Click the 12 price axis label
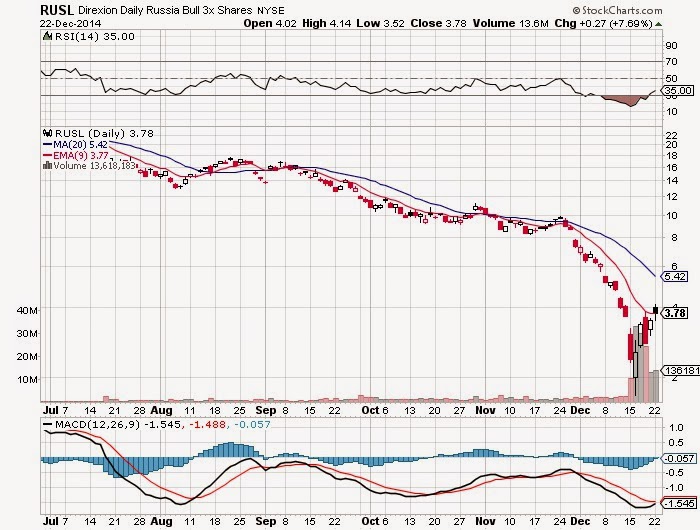The image size is (700, 530). [671, 197]
